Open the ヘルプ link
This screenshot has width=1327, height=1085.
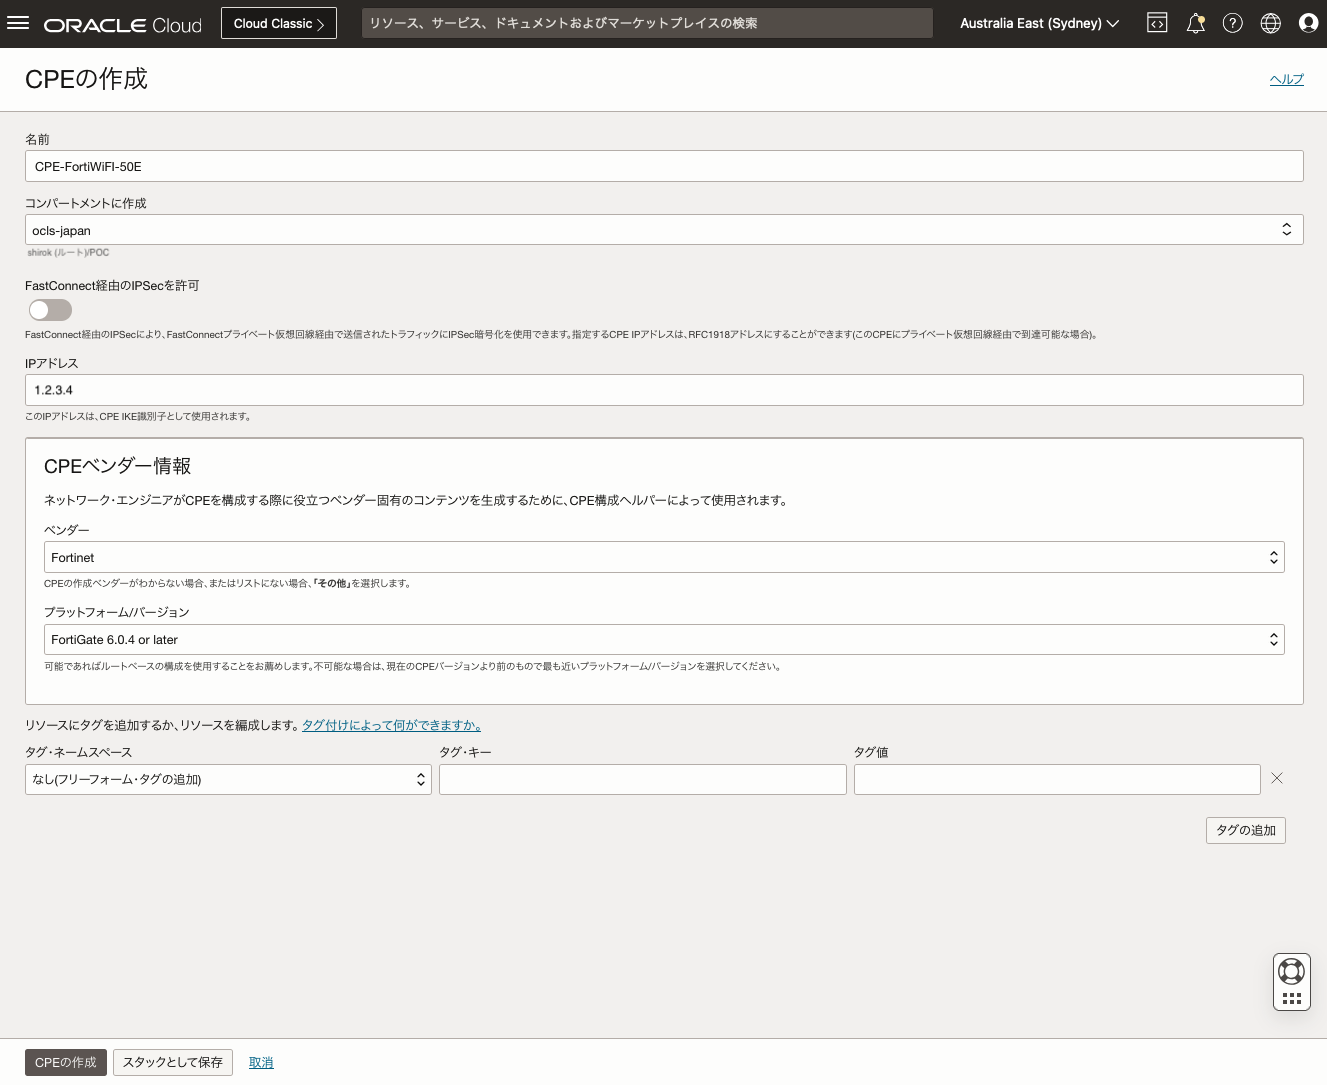pyautogui.click(x=1287, y=79)
